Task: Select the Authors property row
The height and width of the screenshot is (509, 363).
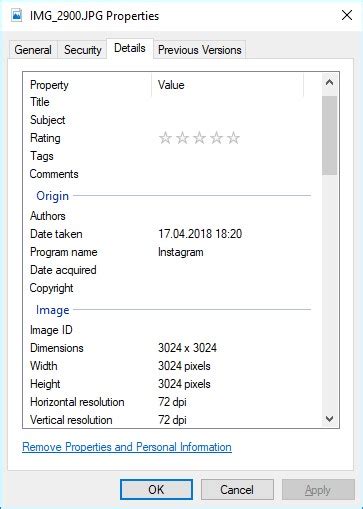Action: (170, 216)
